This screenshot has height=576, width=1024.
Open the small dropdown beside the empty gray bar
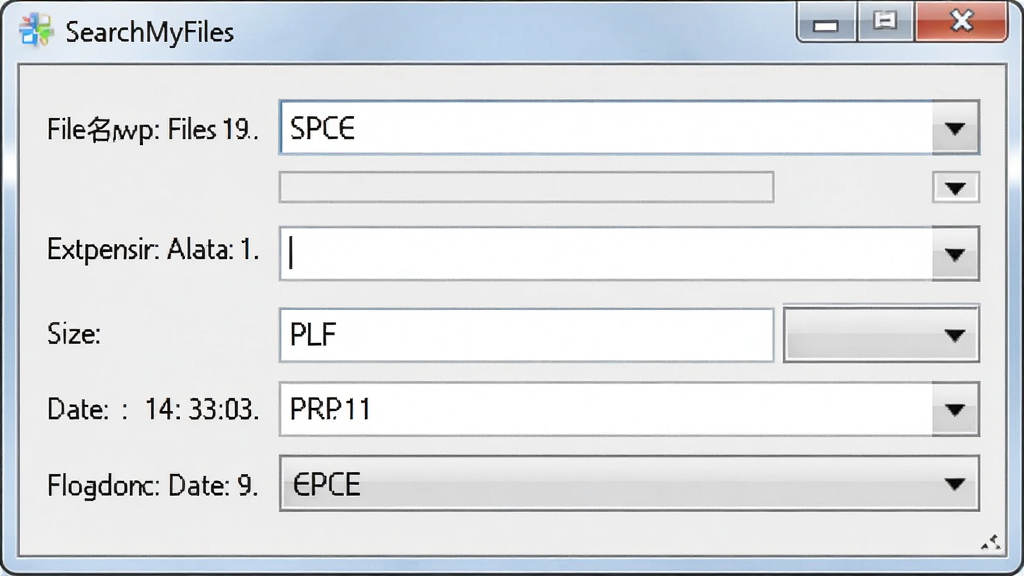click(x=955, y=188)
